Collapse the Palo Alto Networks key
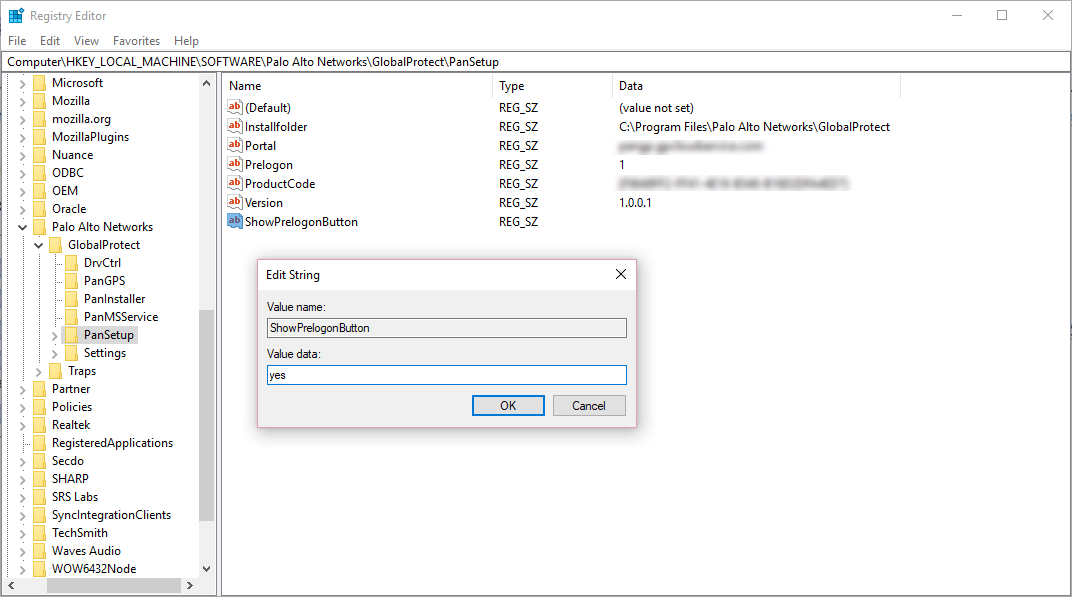 pyautogui.click(x=23, y=227)
